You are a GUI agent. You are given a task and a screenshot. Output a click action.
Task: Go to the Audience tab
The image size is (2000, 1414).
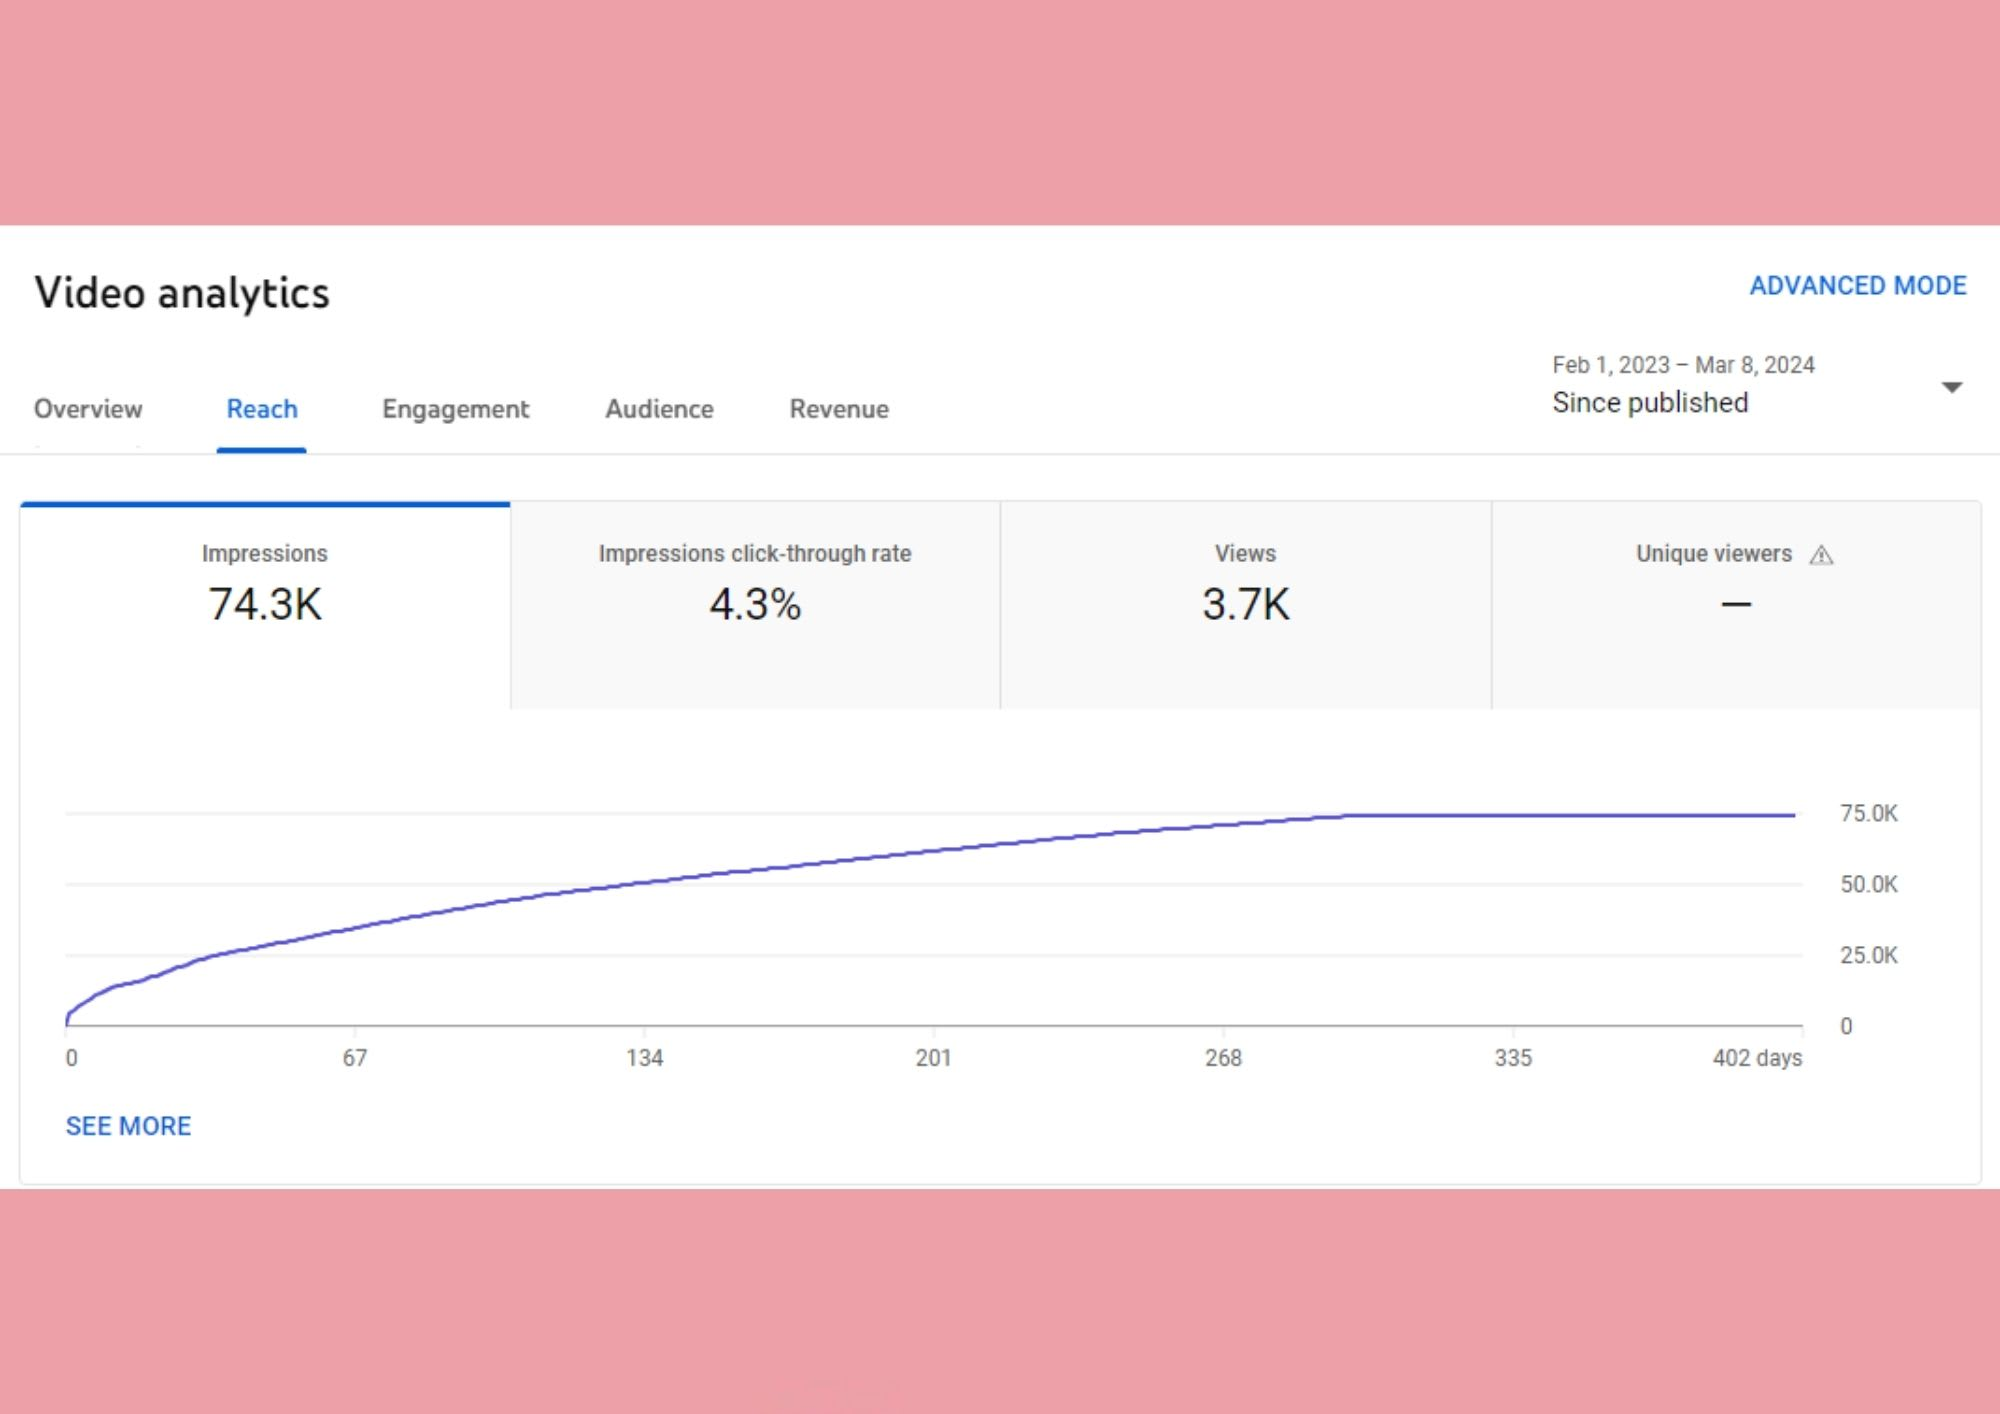coord(659,409)
